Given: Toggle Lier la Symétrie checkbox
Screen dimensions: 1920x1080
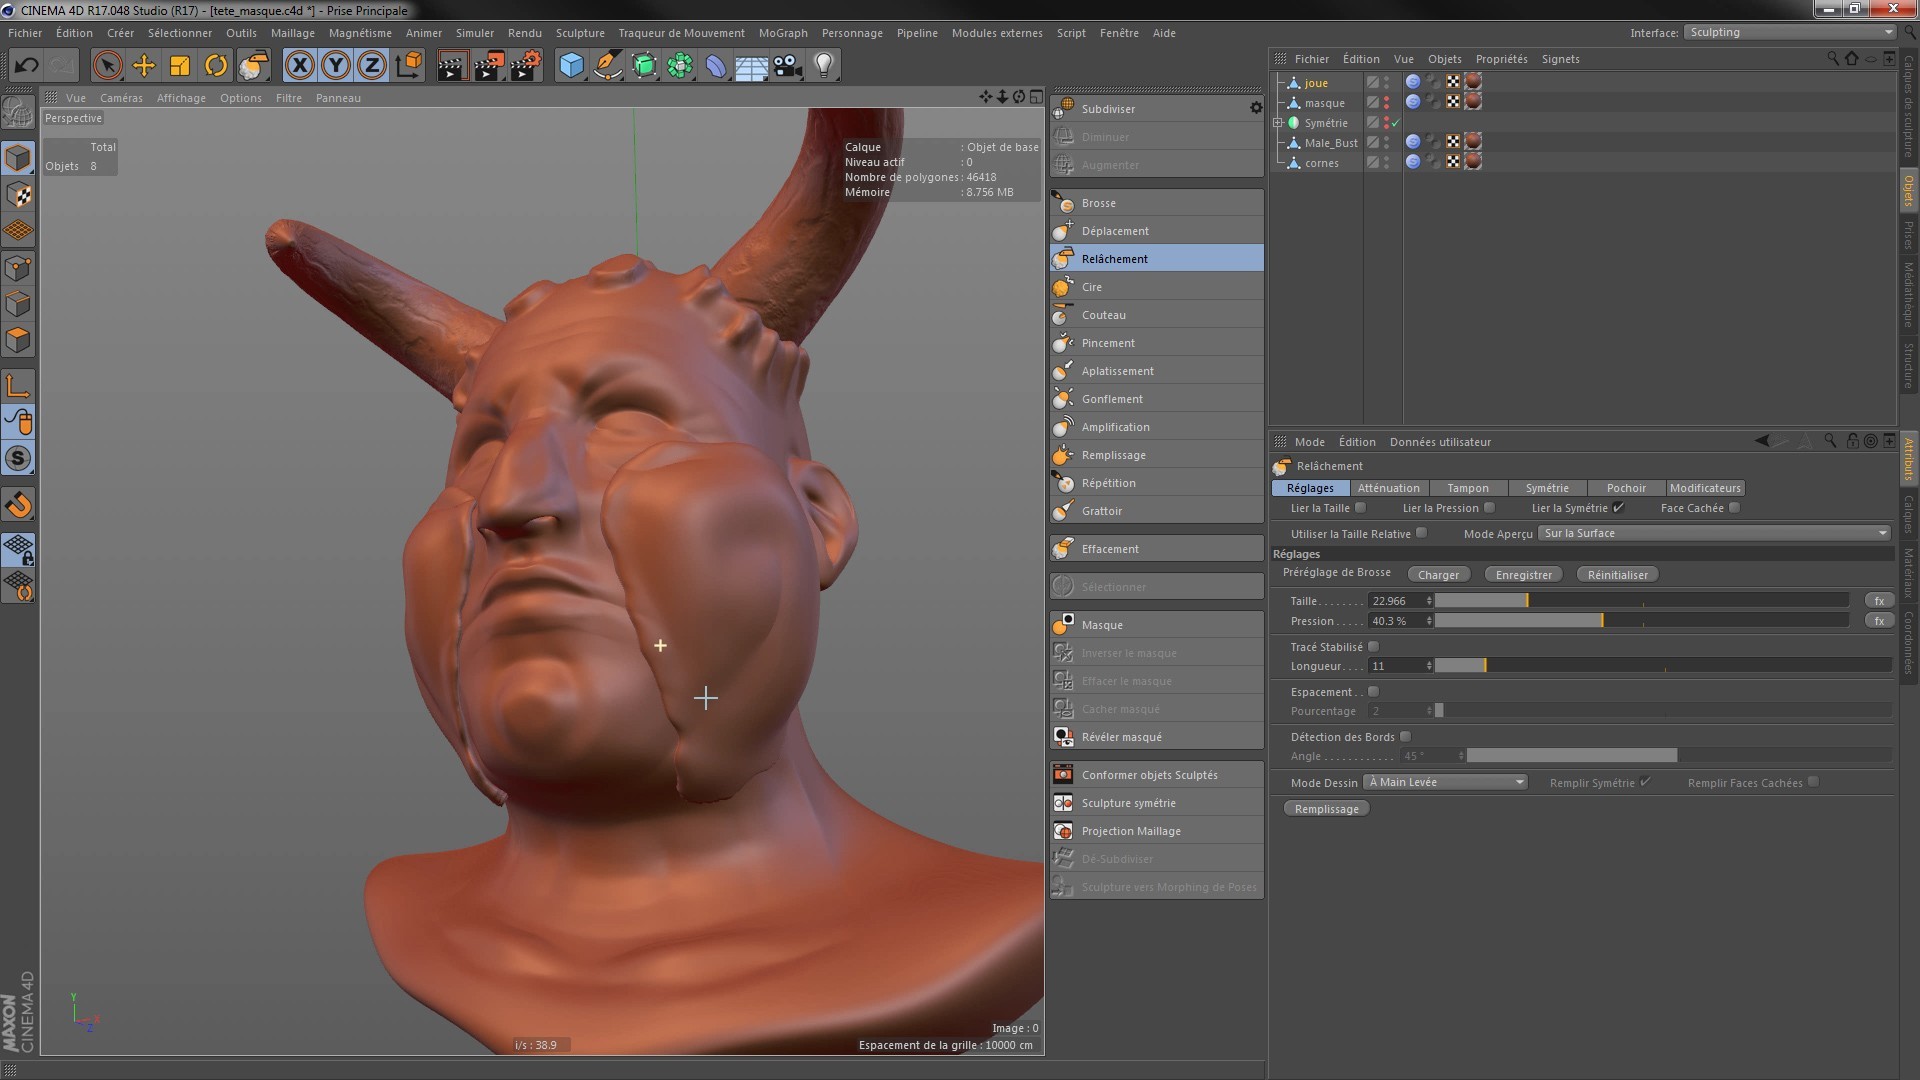Looking at the screenshot, I should [x=1618, y=508].
